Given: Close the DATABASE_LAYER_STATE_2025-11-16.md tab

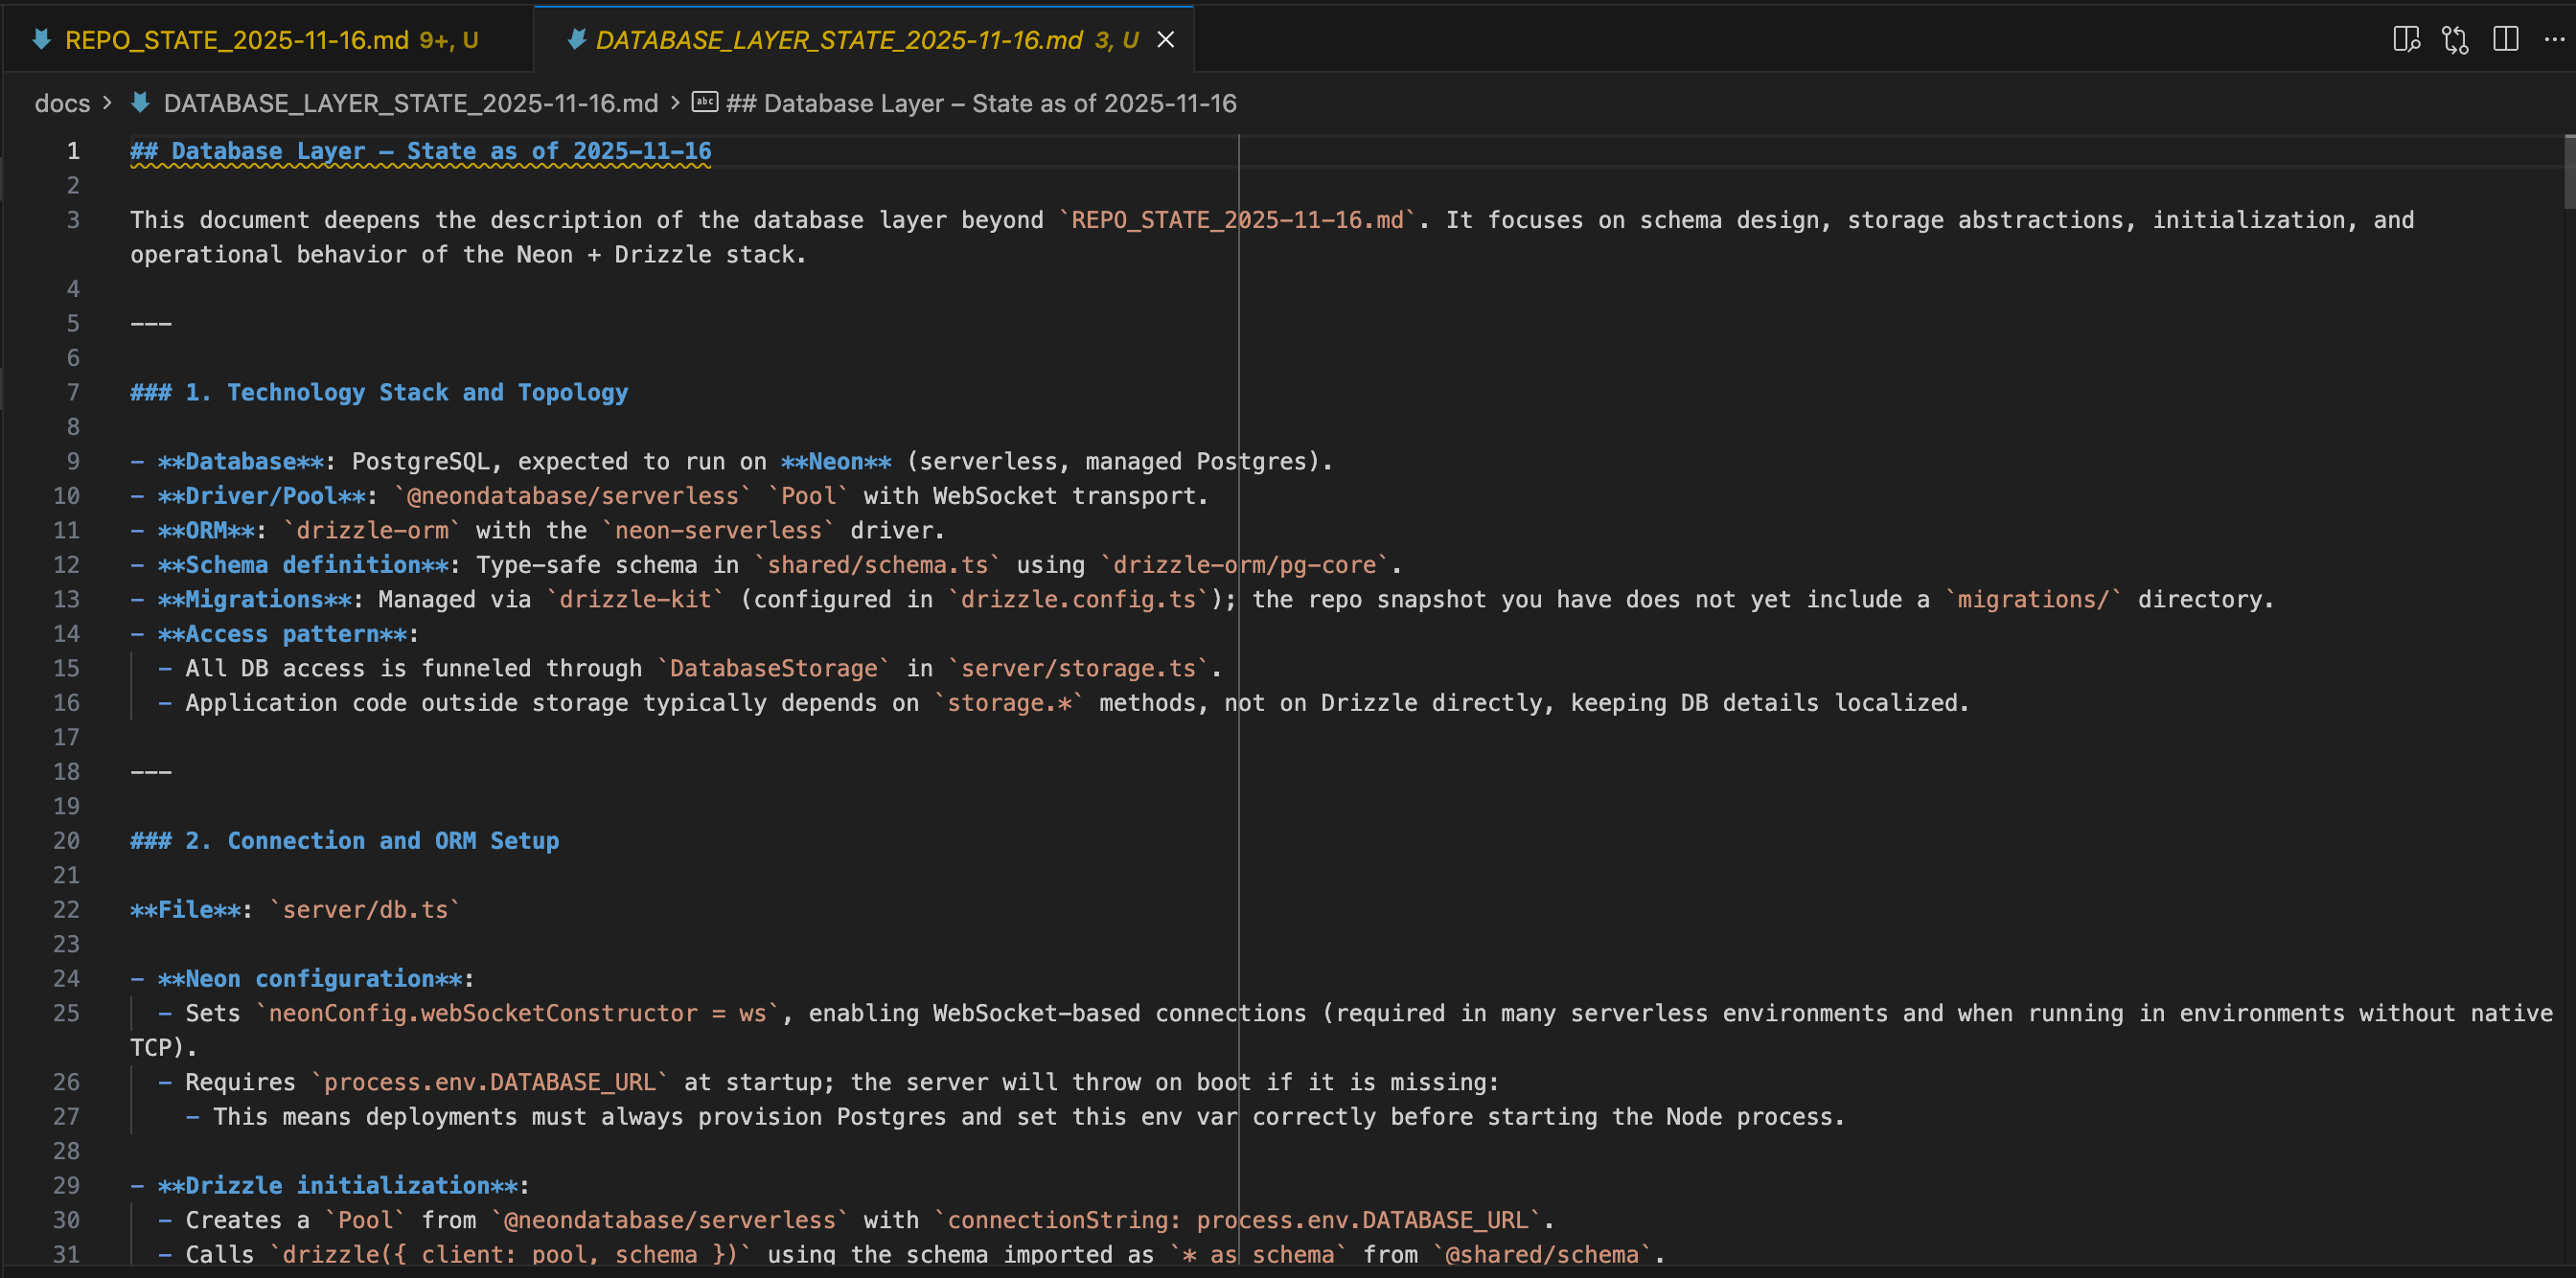Looking at the screenshot, I should click(1166, 40).
